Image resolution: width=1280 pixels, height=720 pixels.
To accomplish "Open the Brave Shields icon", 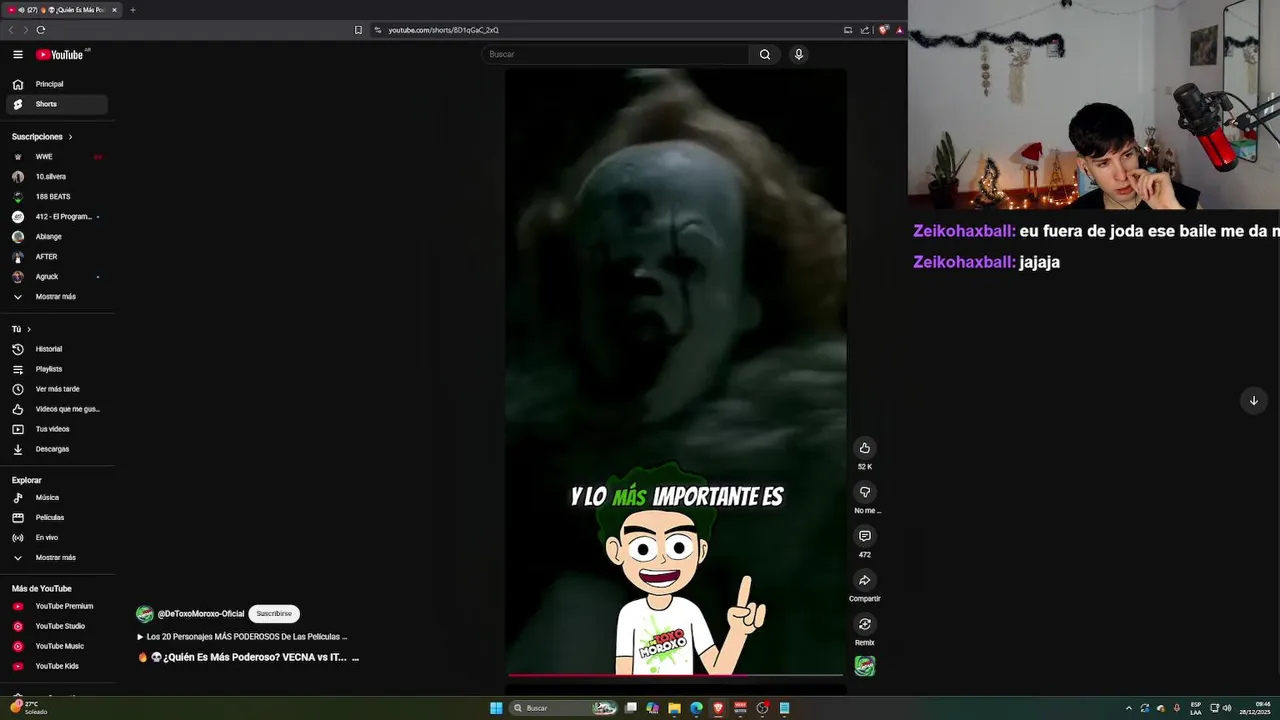I will [883, 30].
